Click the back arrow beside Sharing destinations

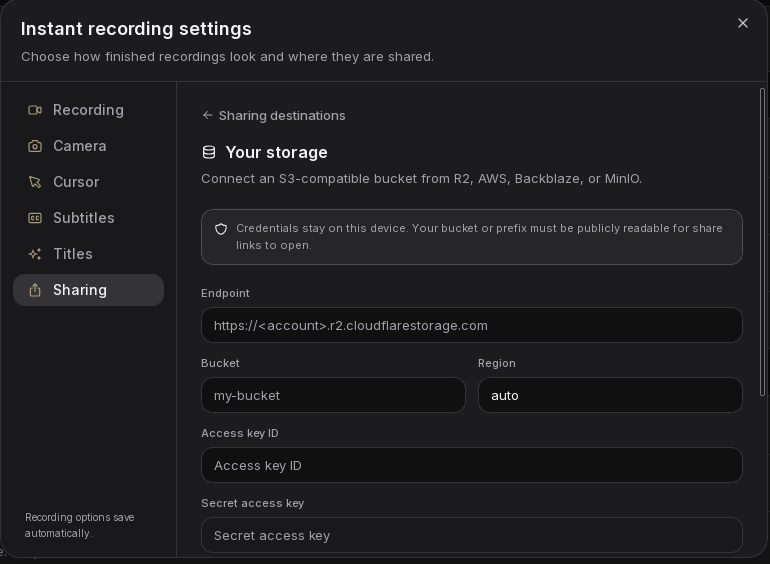[207, 115]
